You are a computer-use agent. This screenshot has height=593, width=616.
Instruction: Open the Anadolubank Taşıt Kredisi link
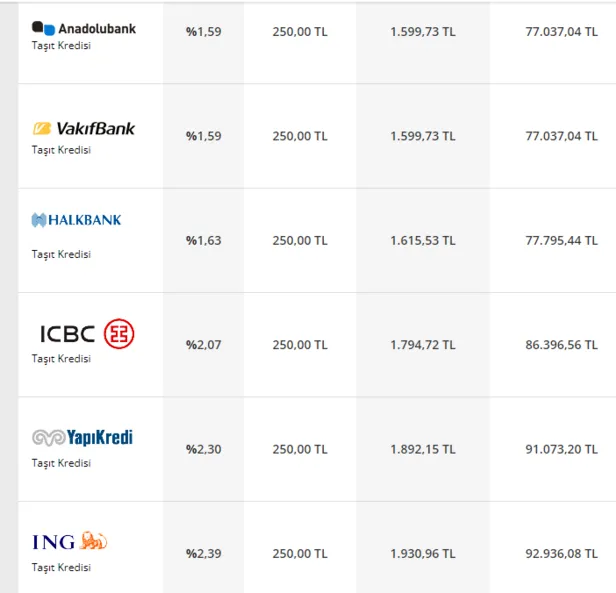coord(61,46)
